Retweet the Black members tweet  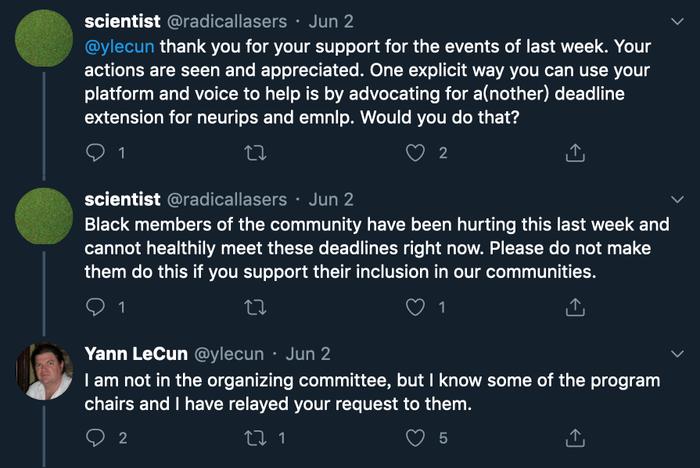[x=255, y=308]
